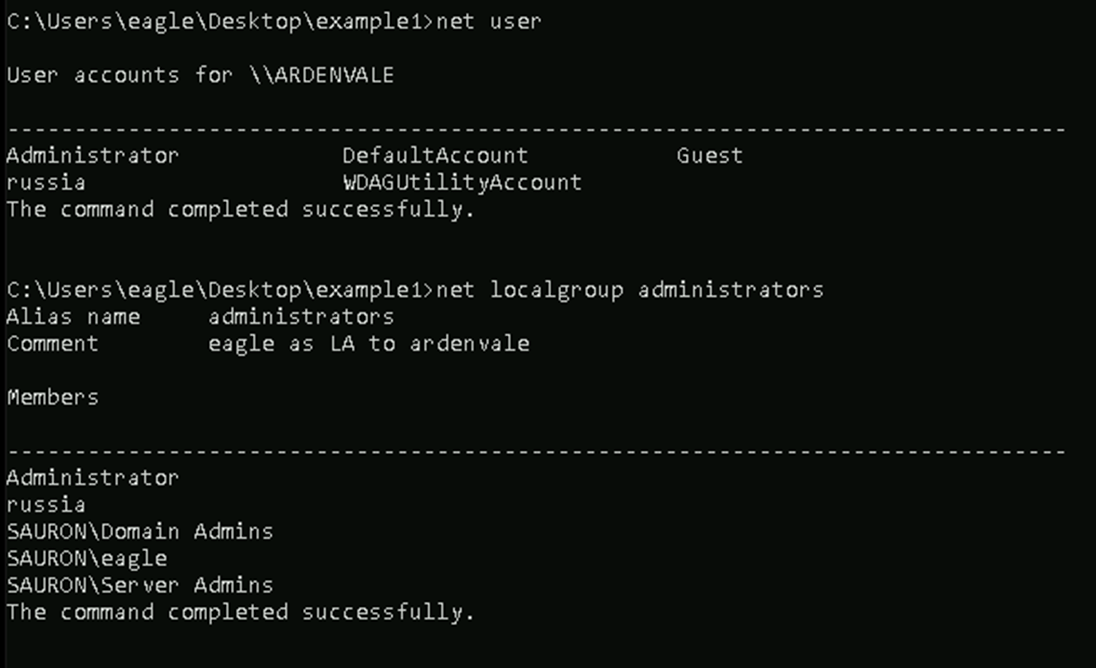1096x668 pixels.
Task: Select the SAURON\Domain Admins member
Action: coord(139,532)
